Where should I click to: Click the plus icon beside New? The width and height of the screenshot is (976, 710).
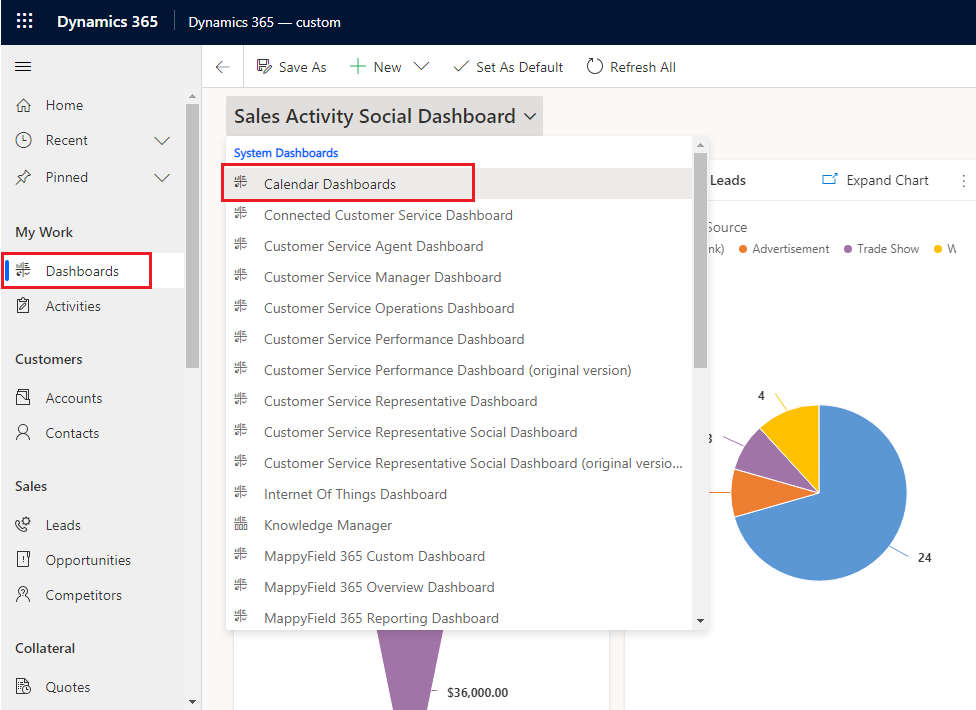[357, 67]
